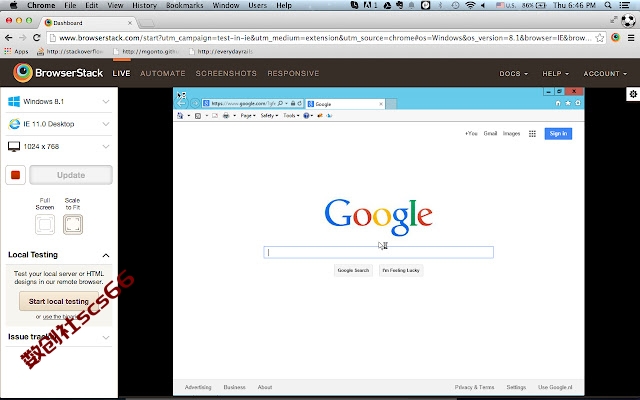Close the Google tab in IE

tap(381, 104)
